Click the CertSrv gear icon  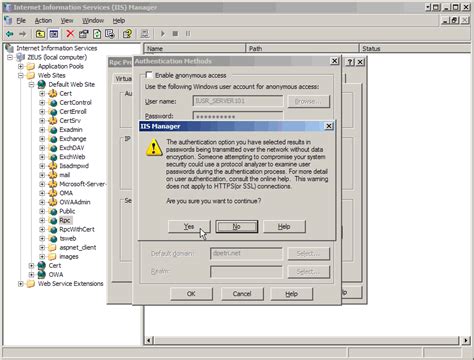(x=53, y=121)
